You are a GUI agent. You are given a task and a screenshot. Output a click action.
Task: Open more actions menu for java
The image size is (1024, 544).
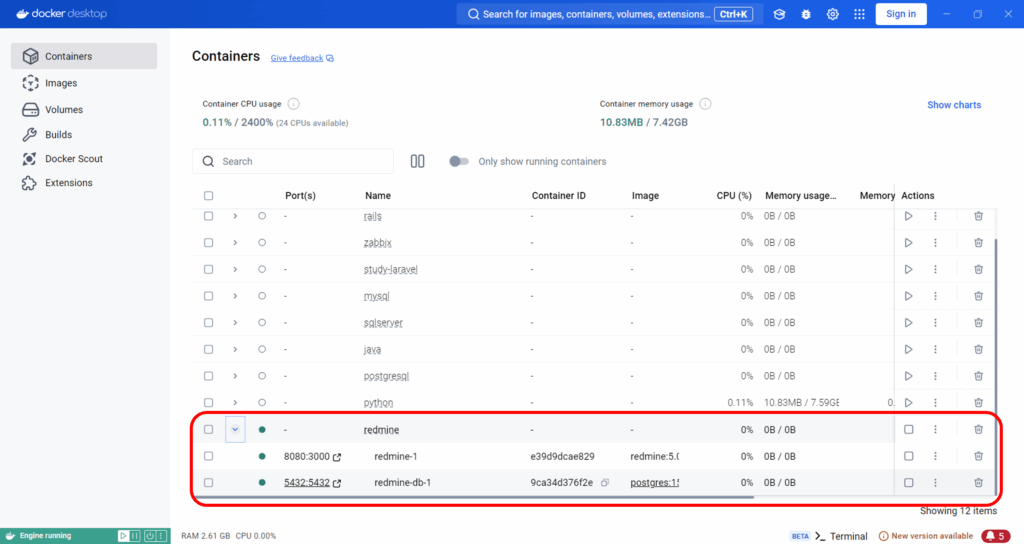click(x=935, y=349)
